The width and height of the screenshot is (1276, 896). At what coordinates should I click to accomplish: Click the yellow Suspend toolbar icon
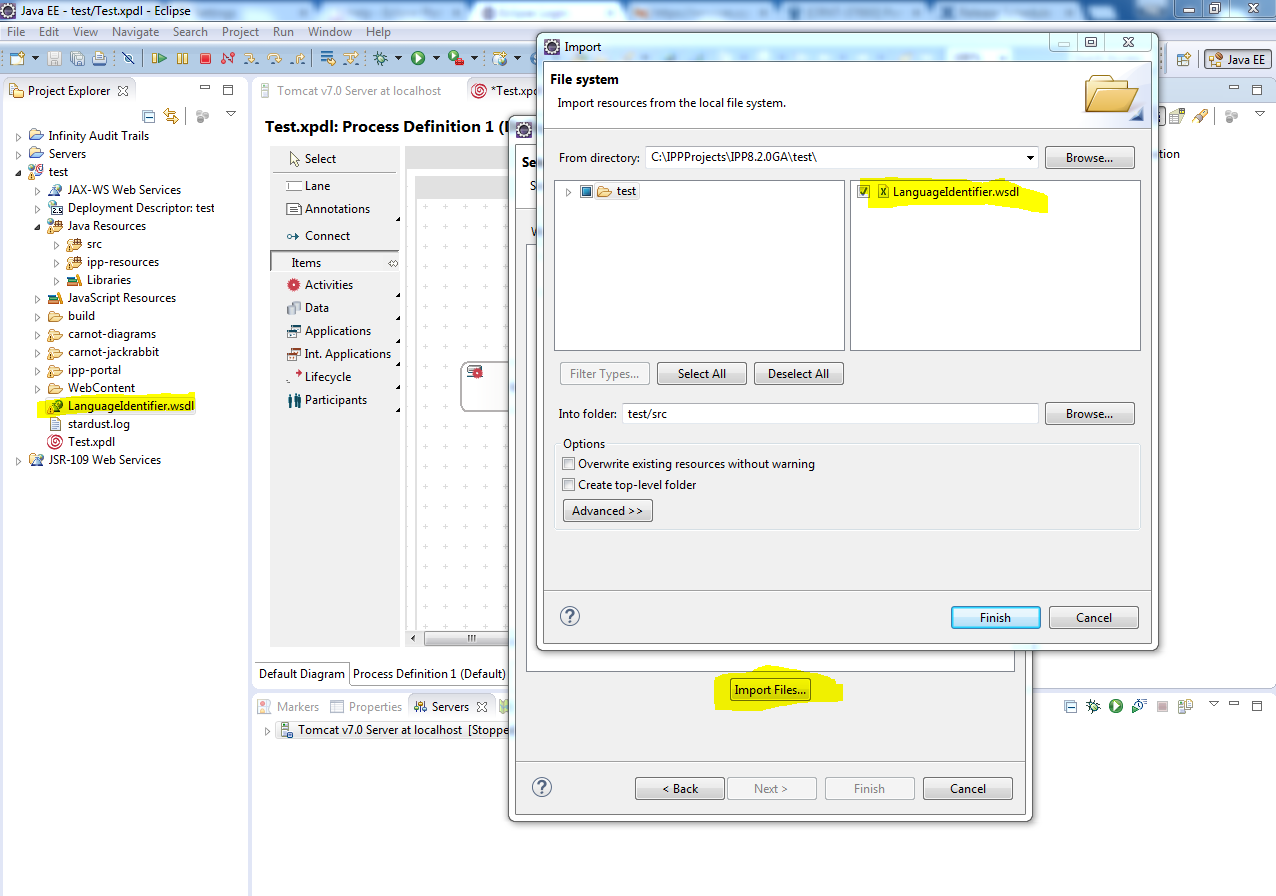(x=182, y=59)
